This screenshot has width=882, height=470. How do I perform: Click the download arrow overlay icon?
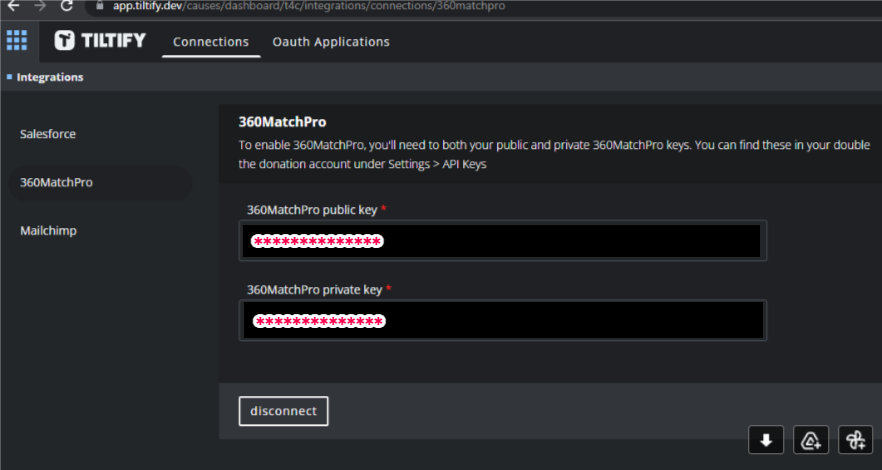click(766, 440)
